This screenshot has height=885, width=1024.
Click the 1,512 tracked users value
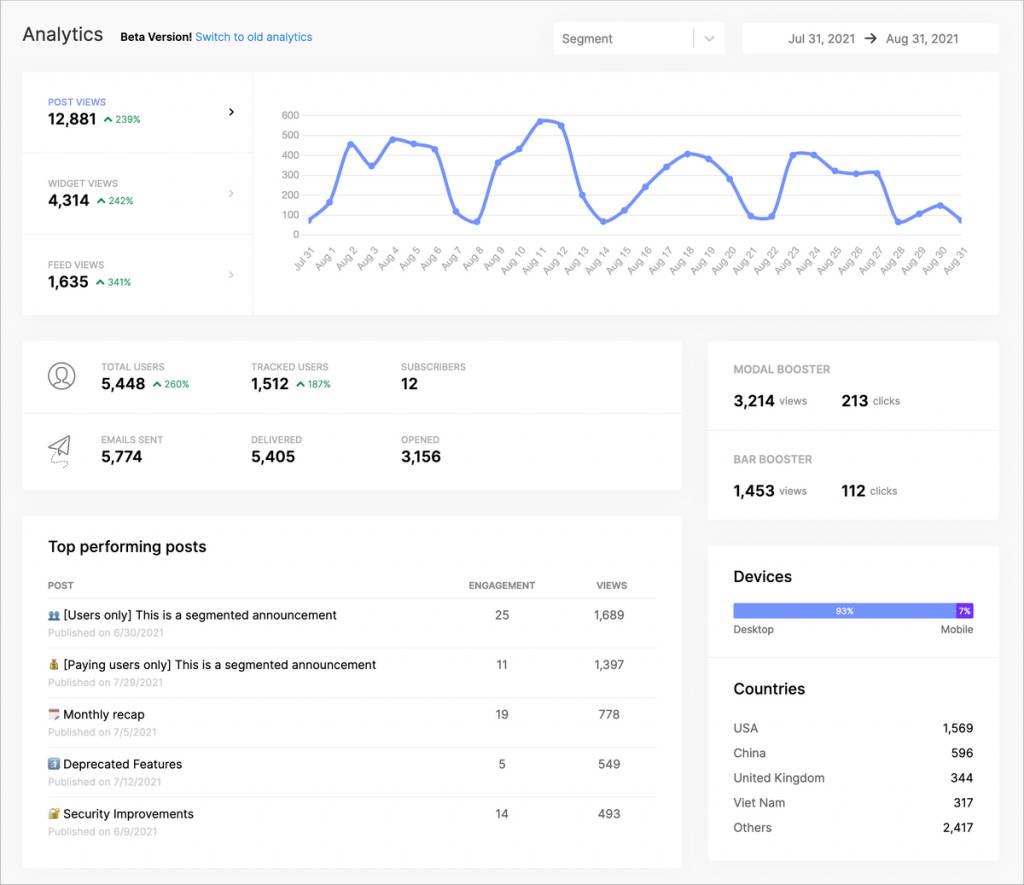270,384
